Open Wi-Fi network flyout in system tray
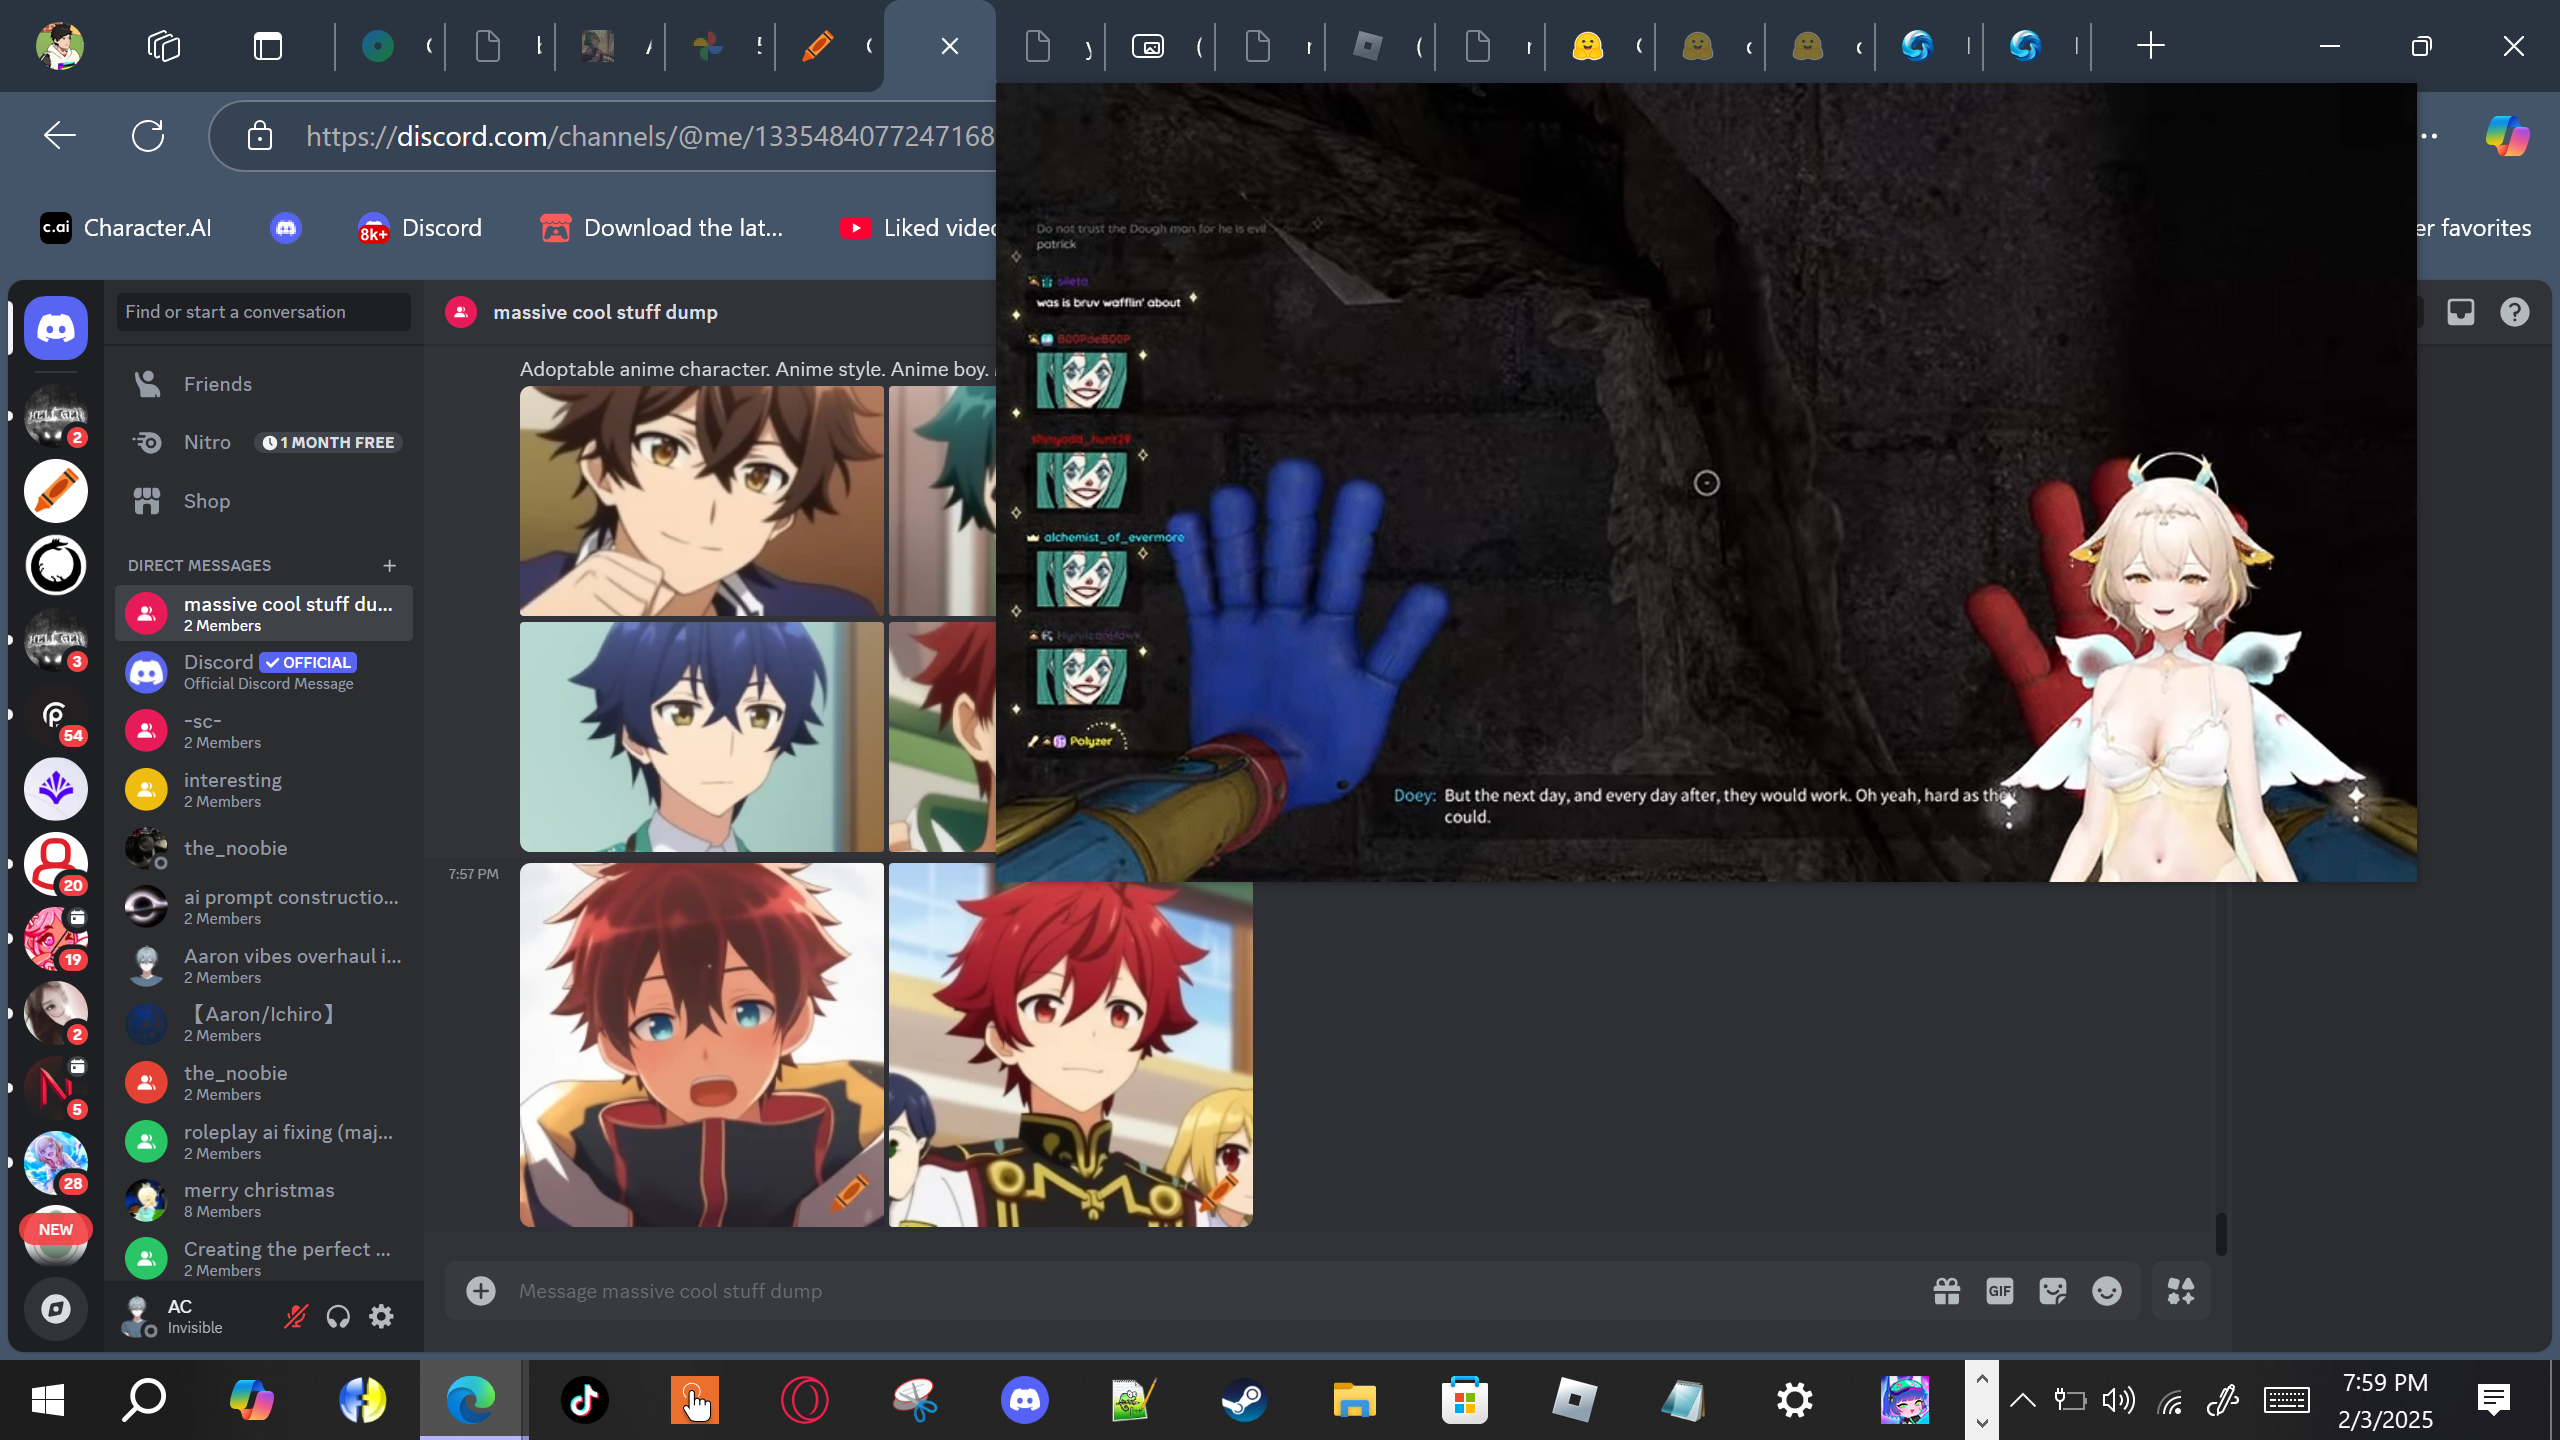The image size is (2560, 1440). coord(2169,1400)
